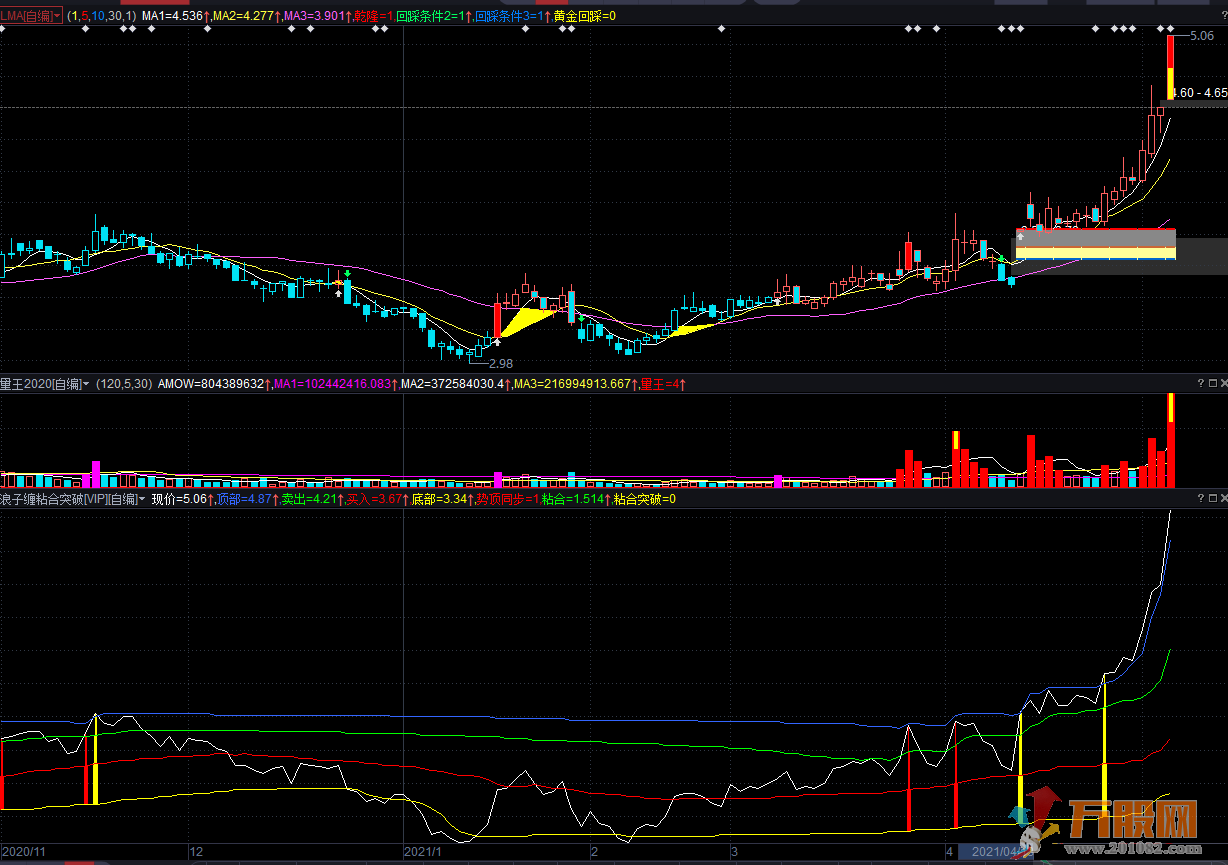This screenshot has width=1228, height=865.
Task: Click the volume parameters (120,5,30)
Action: pos(124,384)
